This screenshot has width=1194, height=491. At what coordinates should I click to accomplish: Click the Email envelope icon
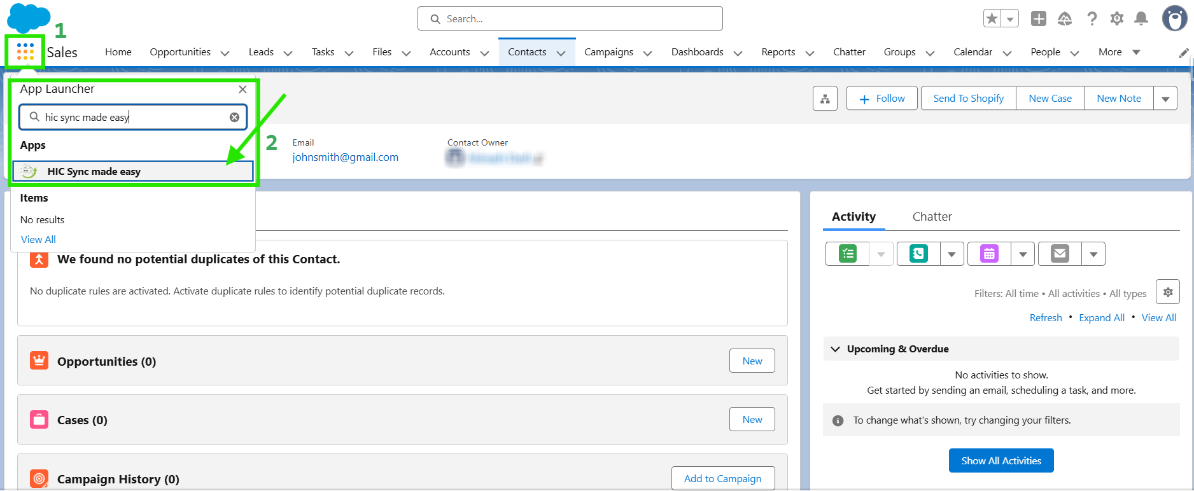pos(1059,253)
